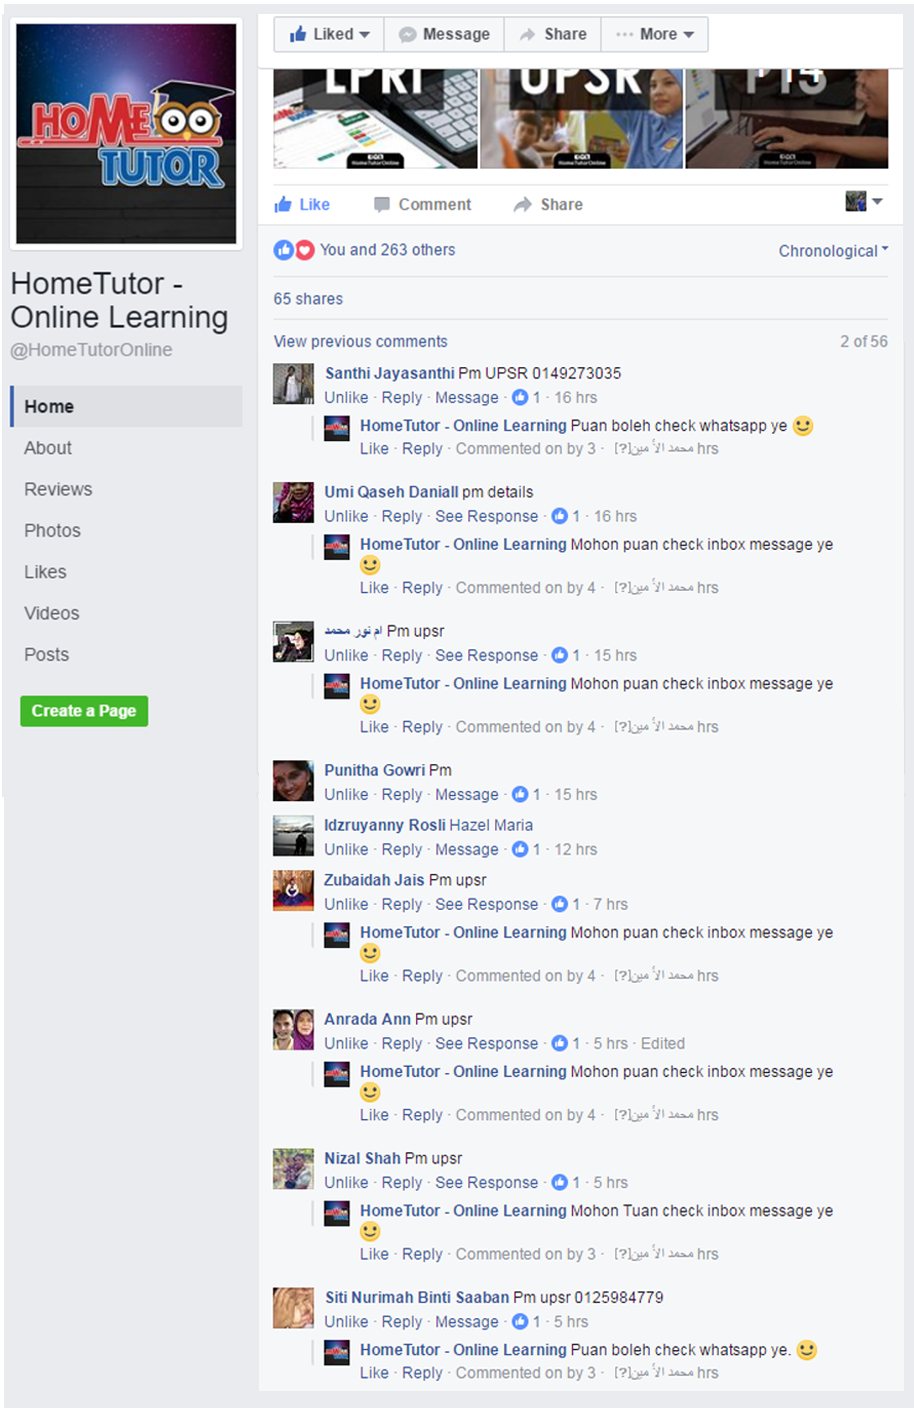914x1410 pixels.
Task: Open the reactions list beside 'You and 263 others'
Action: 294,250
